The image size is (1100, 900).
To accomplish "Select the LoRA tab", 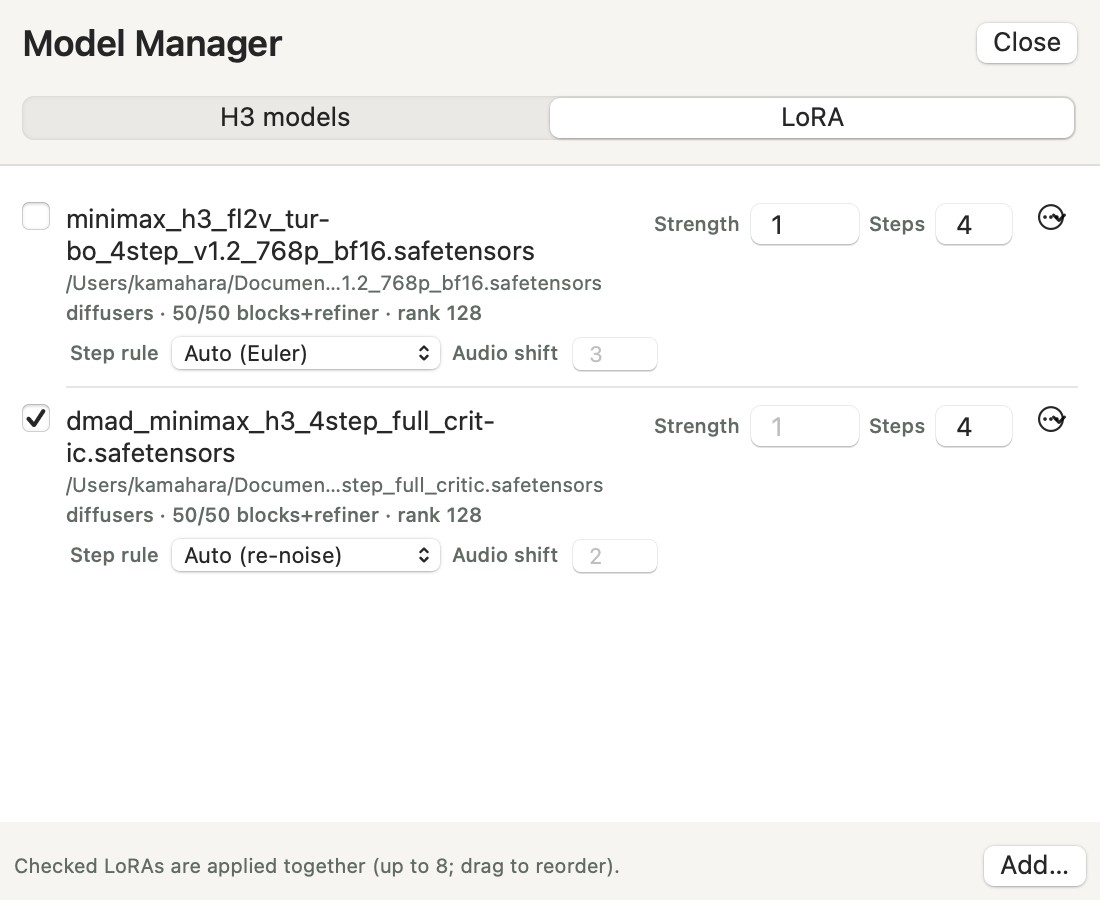I will click(812, 117).
